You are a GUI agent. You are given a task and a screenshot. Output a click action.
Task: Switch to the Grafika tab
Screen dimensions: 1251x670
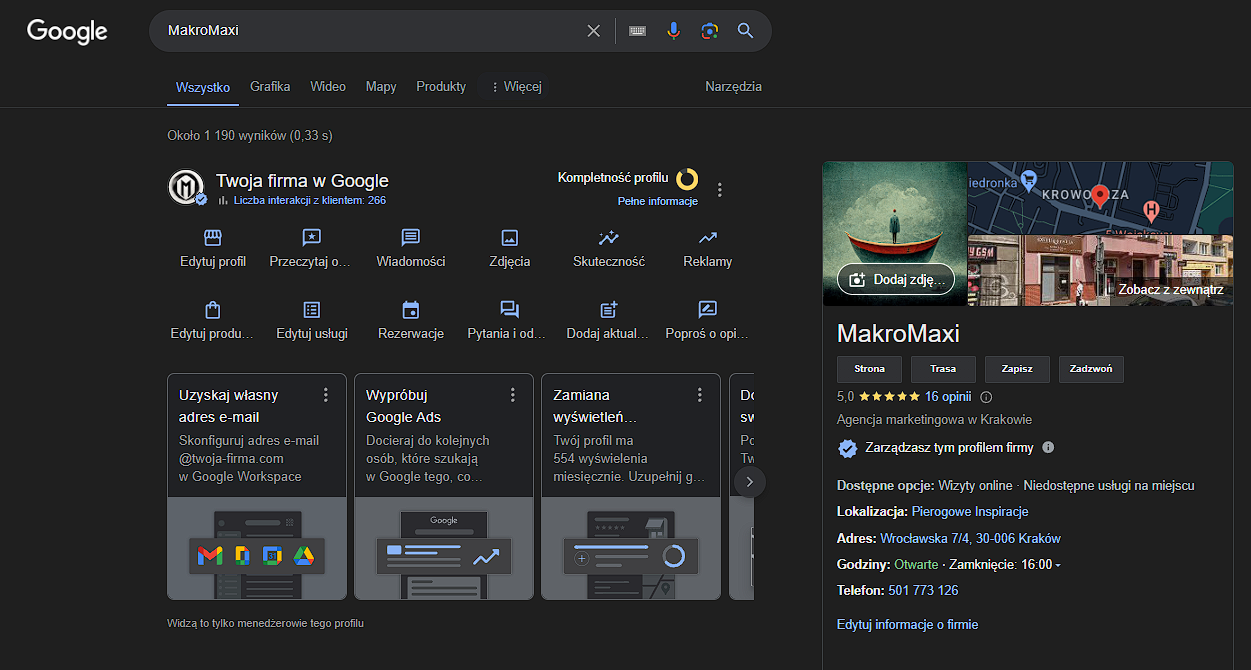click(x=270, y=87)
